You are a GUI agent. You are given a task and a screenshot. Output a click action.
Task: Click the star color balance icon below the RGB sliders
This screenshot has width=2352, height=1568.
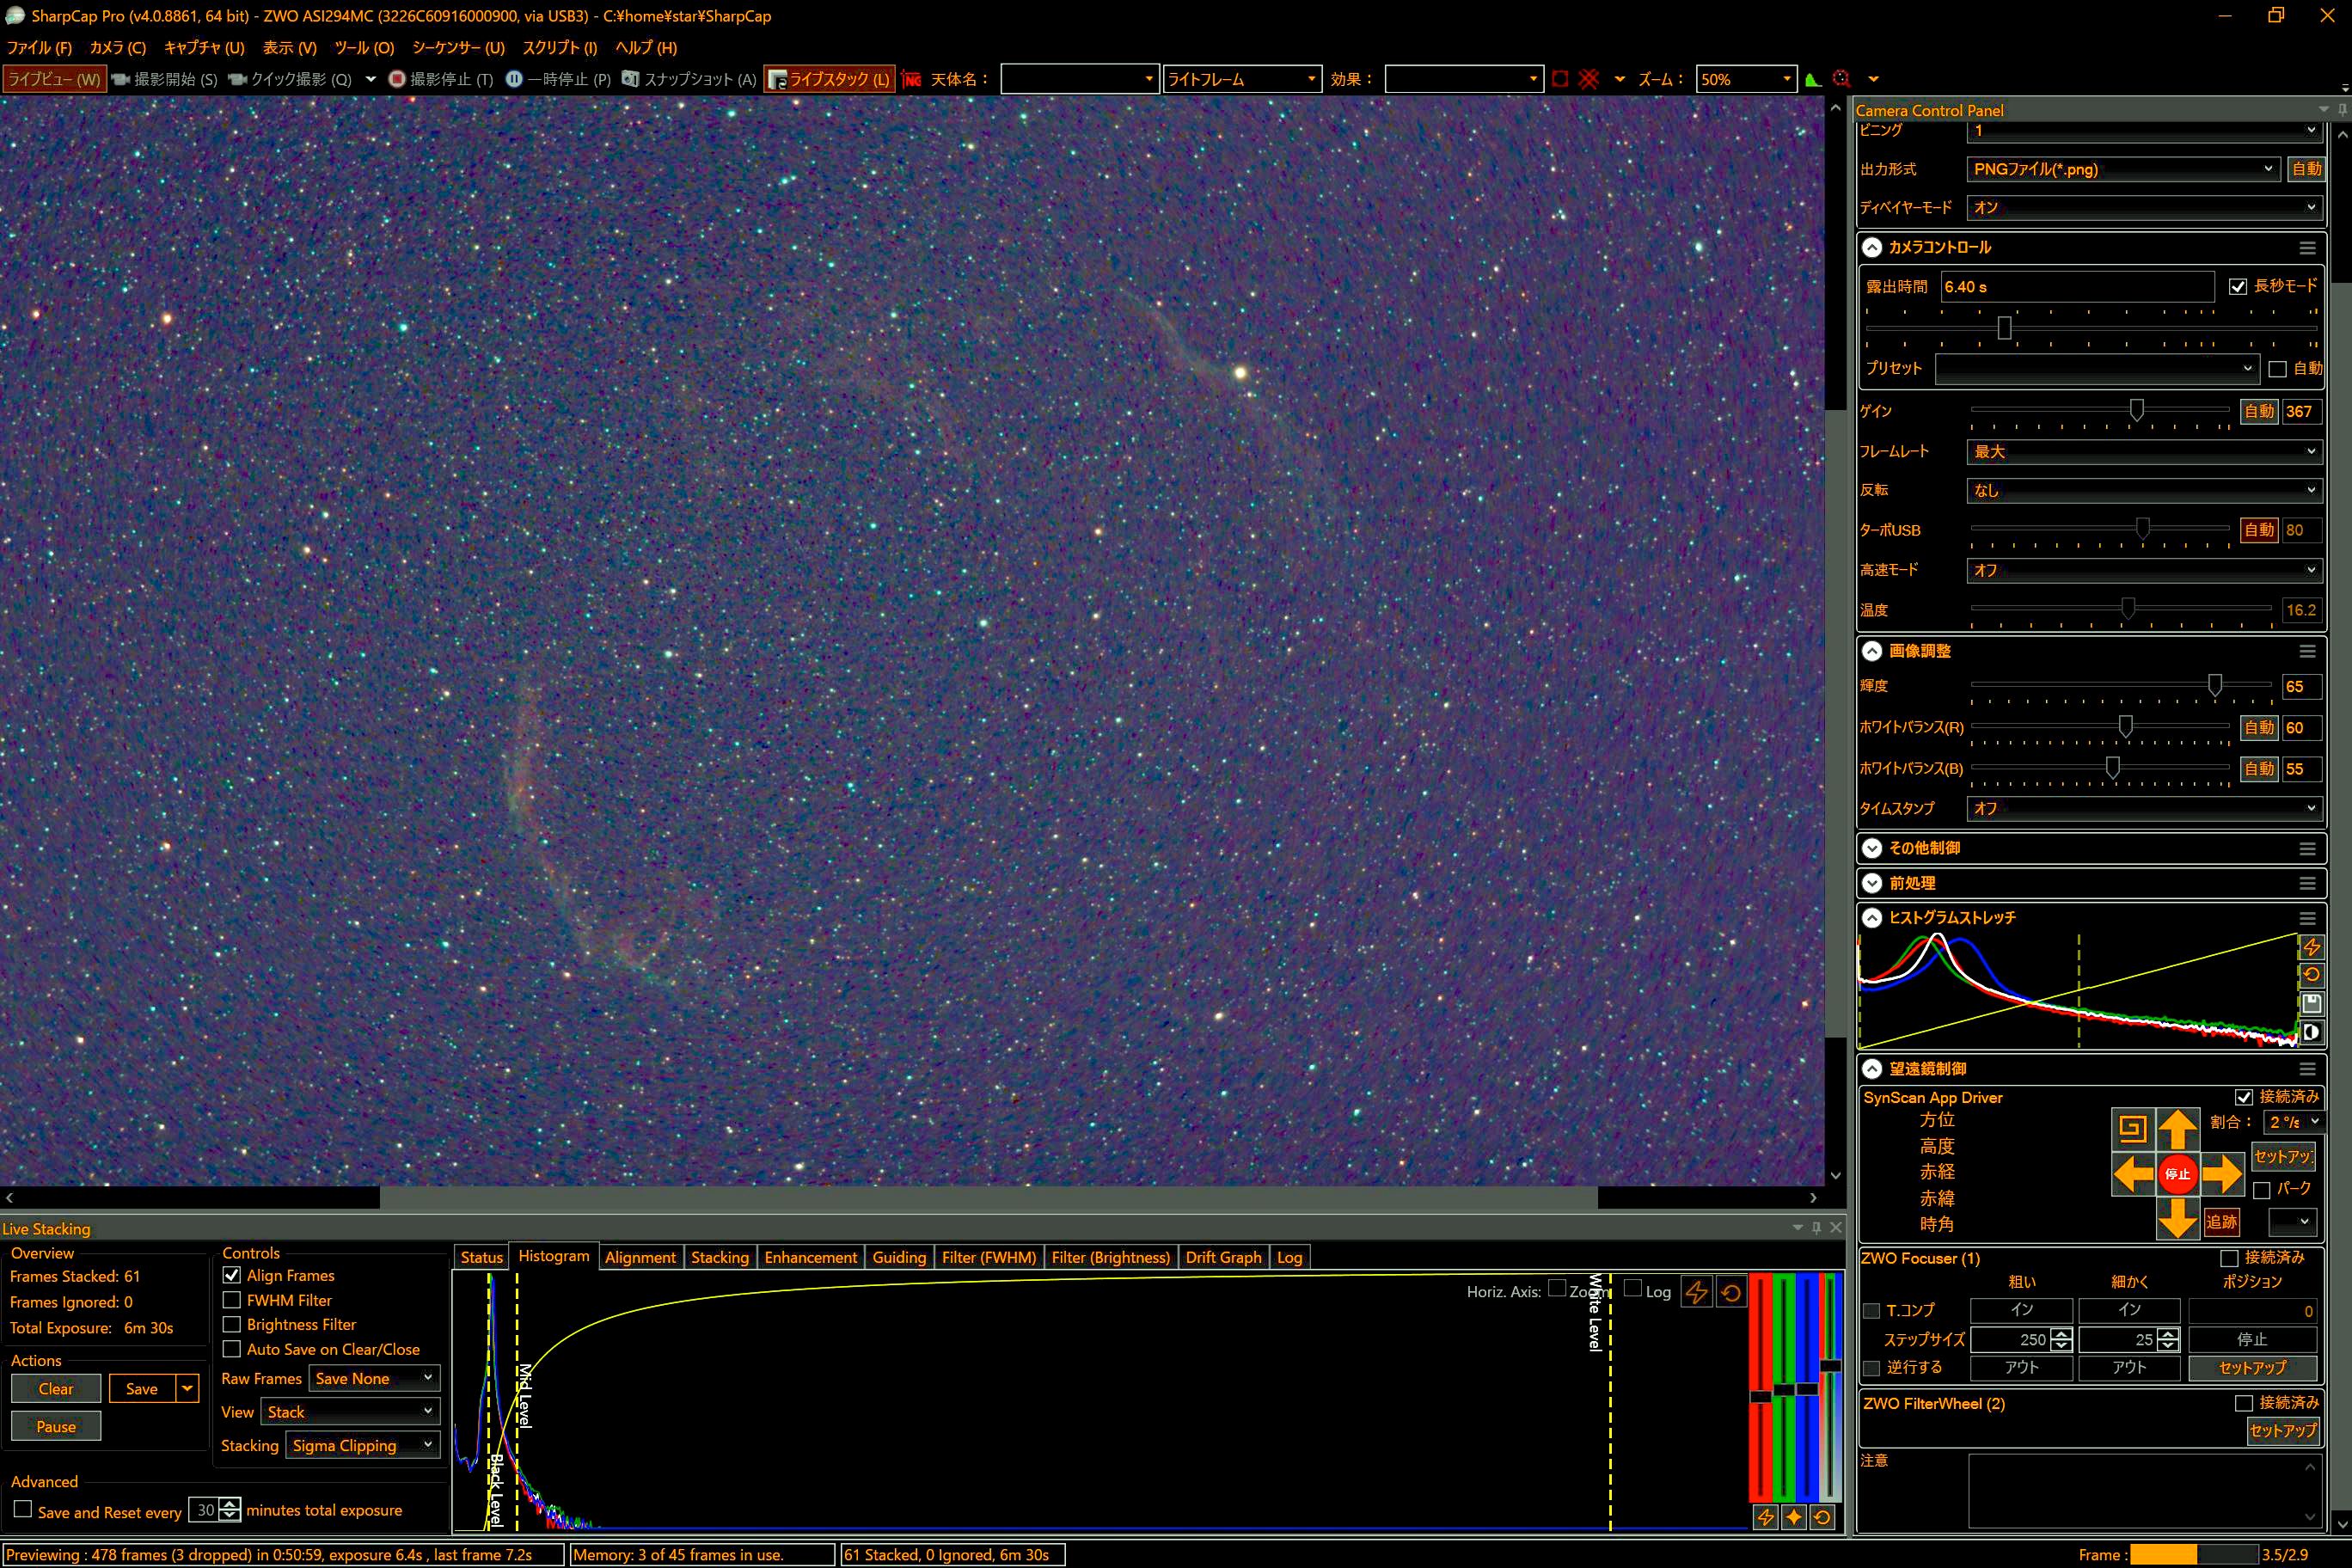point(1794,1517)
